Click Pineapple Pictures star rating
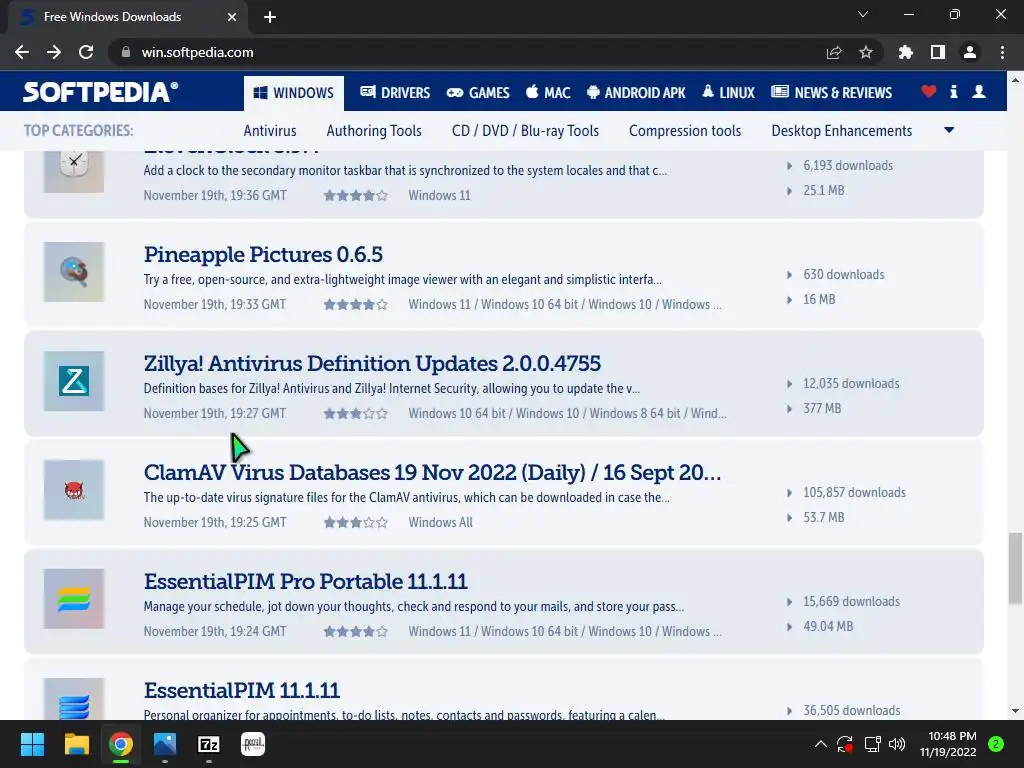Viewport: 1024px width, 768px height. (x=356, y=304)
